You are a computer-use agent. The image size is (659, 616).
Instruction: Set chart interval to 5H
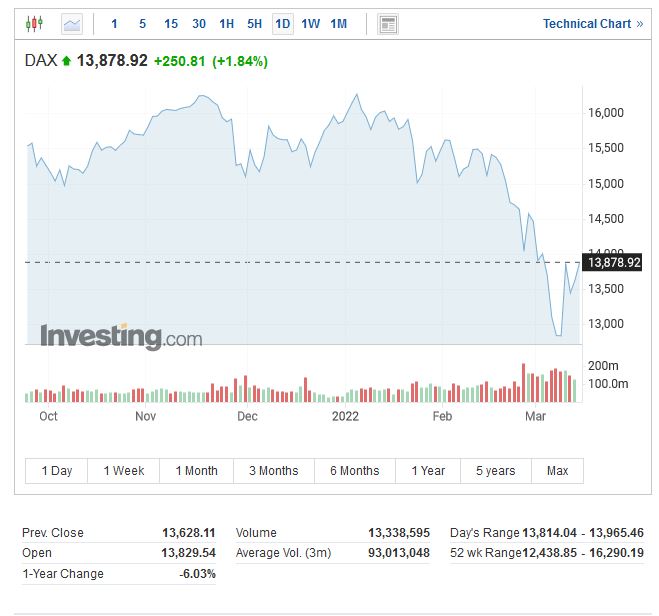coord(255,23)
